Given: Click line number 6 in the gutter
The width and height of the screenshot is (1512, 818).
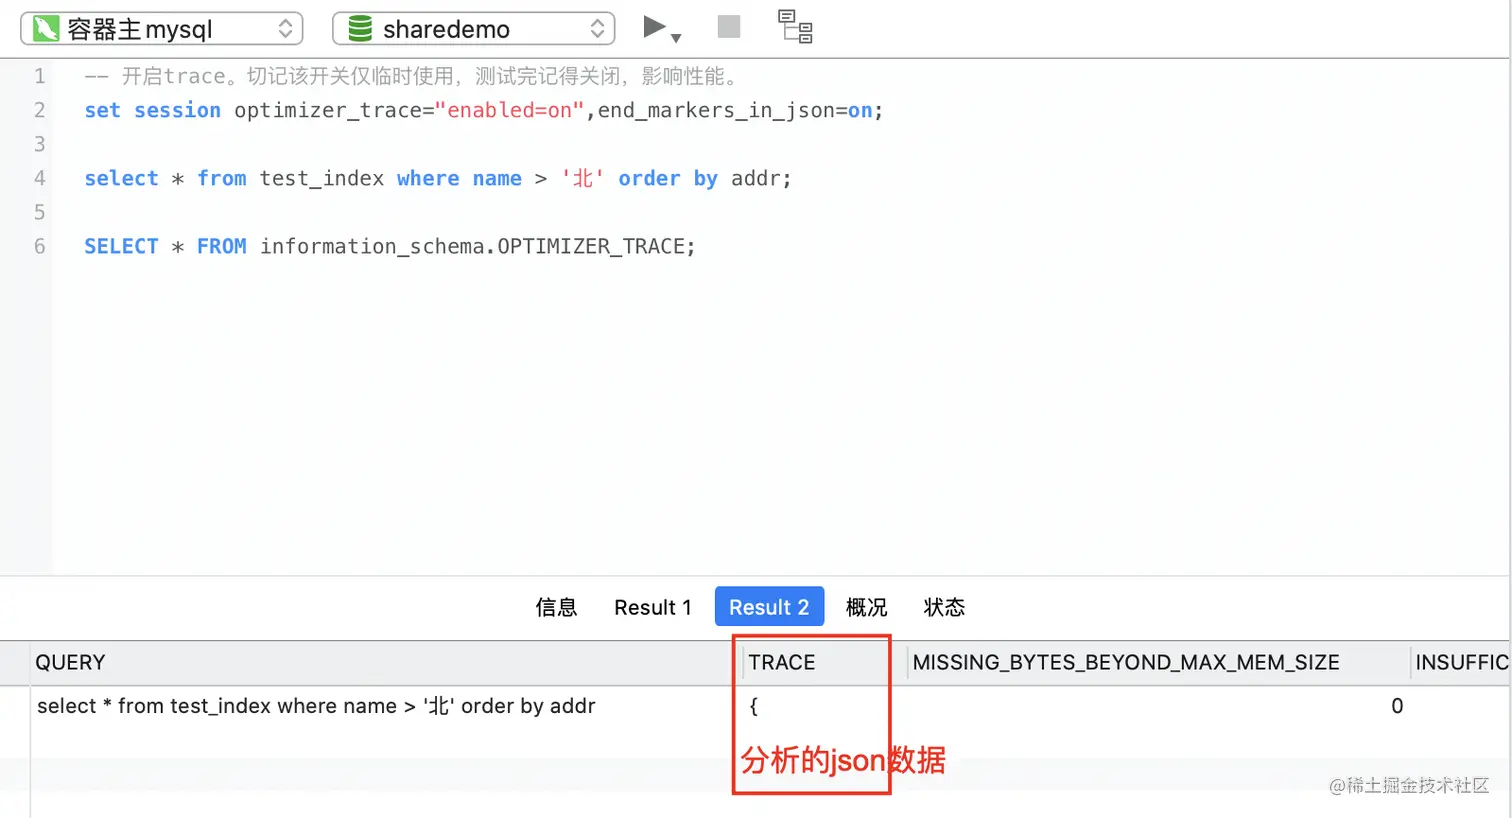Looking at the screenshot, I should pos(39,246).
